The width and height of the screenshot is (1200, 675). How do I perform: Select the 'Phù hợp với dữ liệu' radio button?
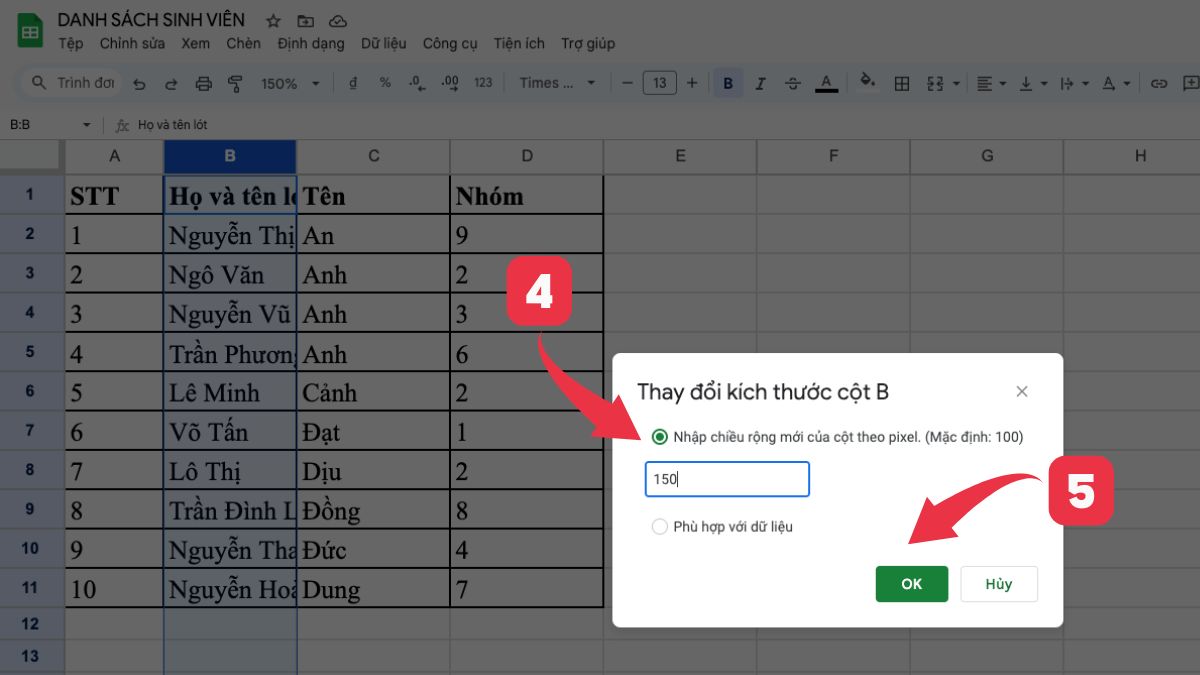660,527
